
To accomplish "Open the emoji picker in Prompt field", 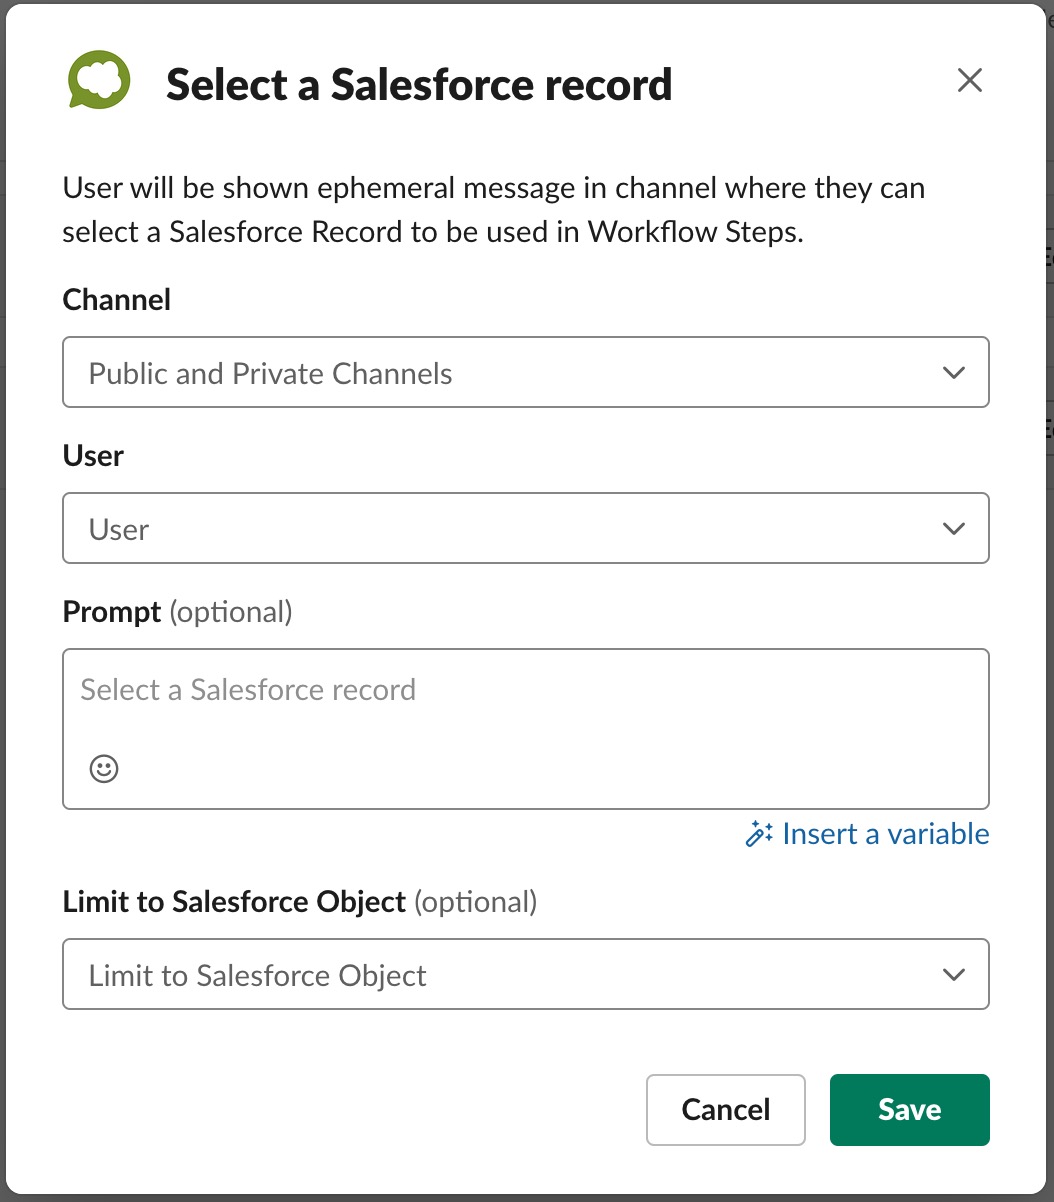I will click(x=104, y=768).
